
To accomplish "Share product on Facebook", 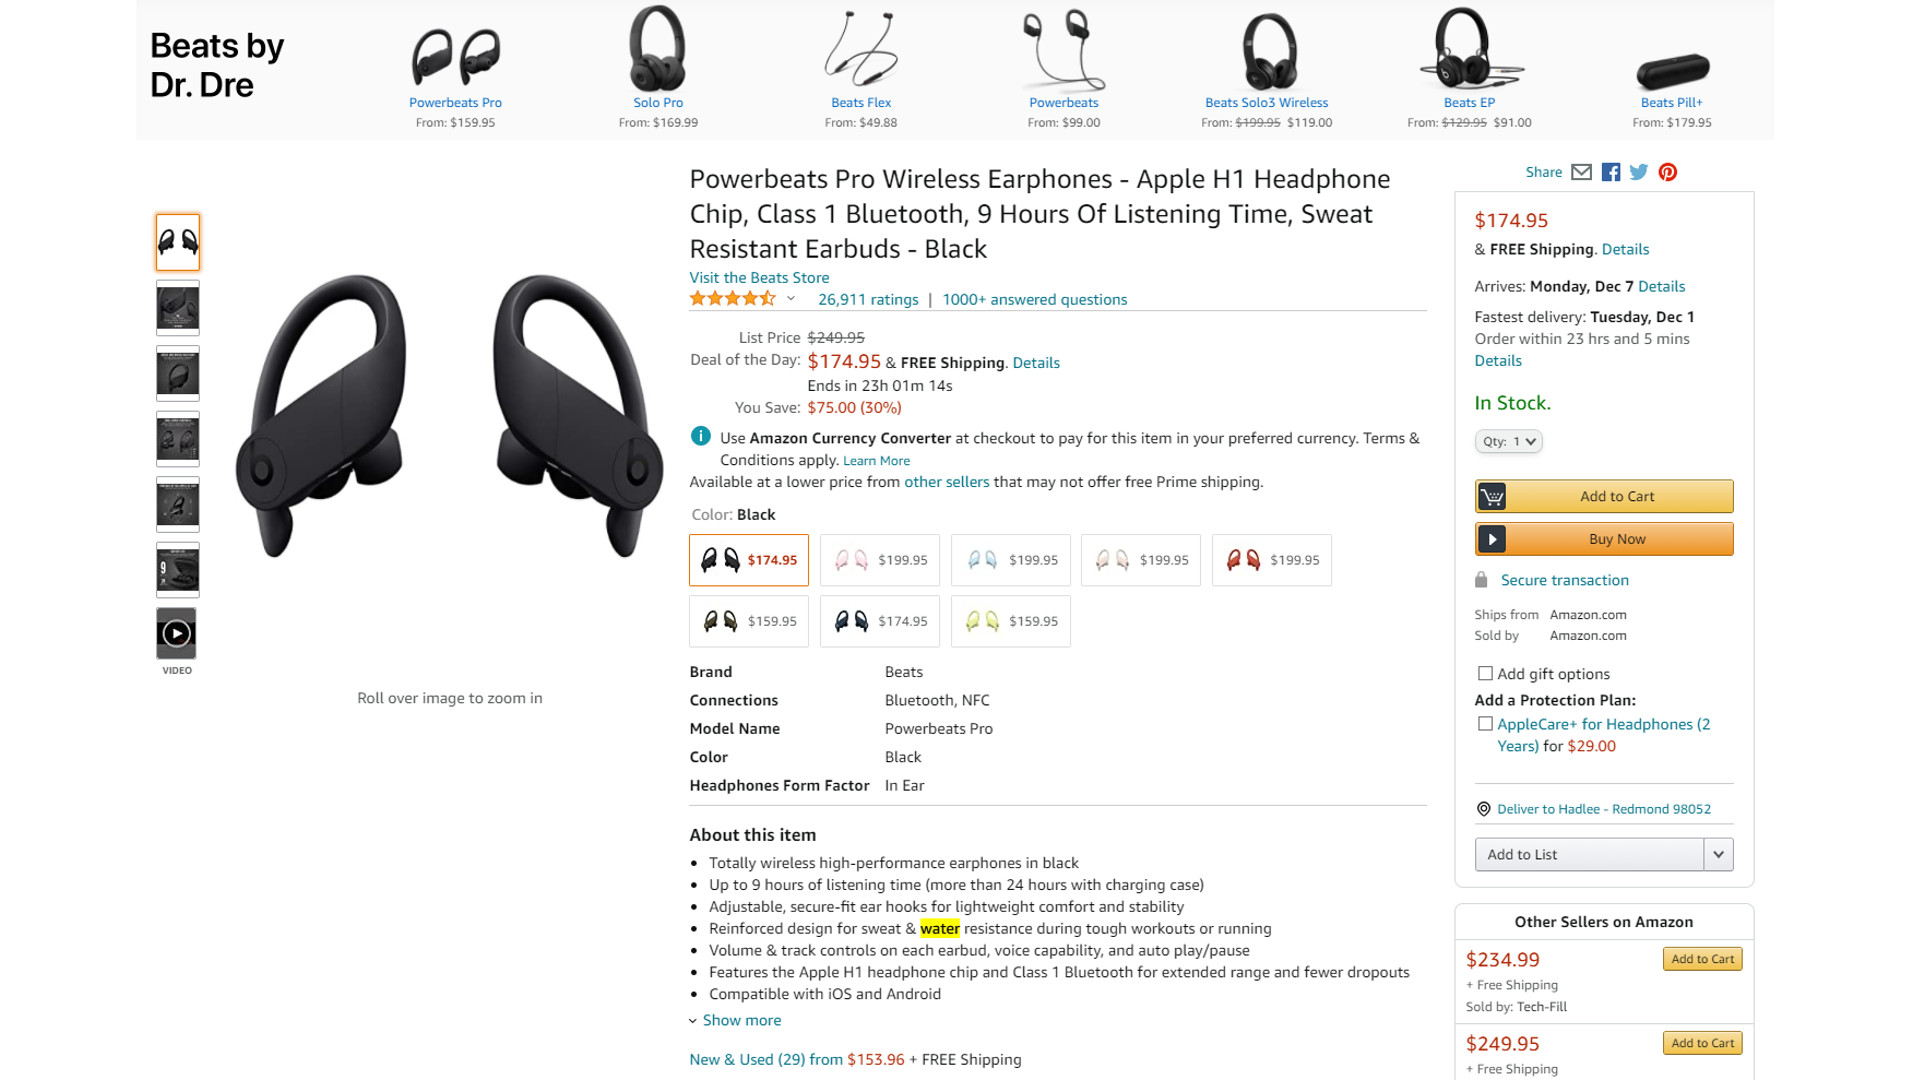I will coord(1610,172).
